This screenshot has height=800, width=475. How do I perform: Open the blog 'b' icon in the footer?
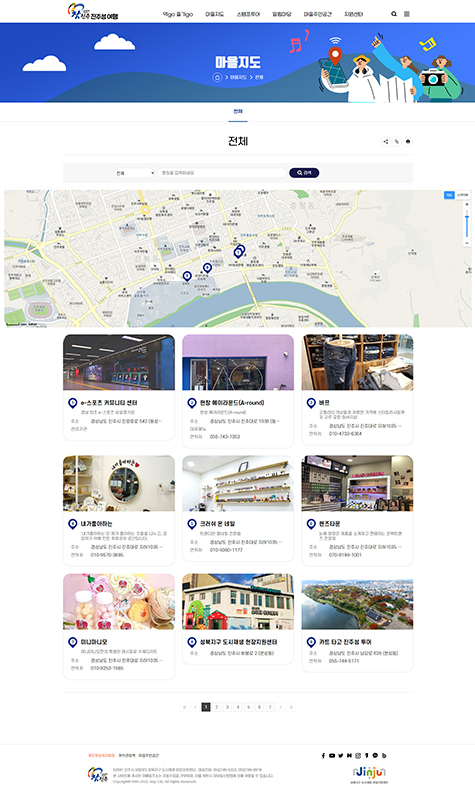[384, 756]
